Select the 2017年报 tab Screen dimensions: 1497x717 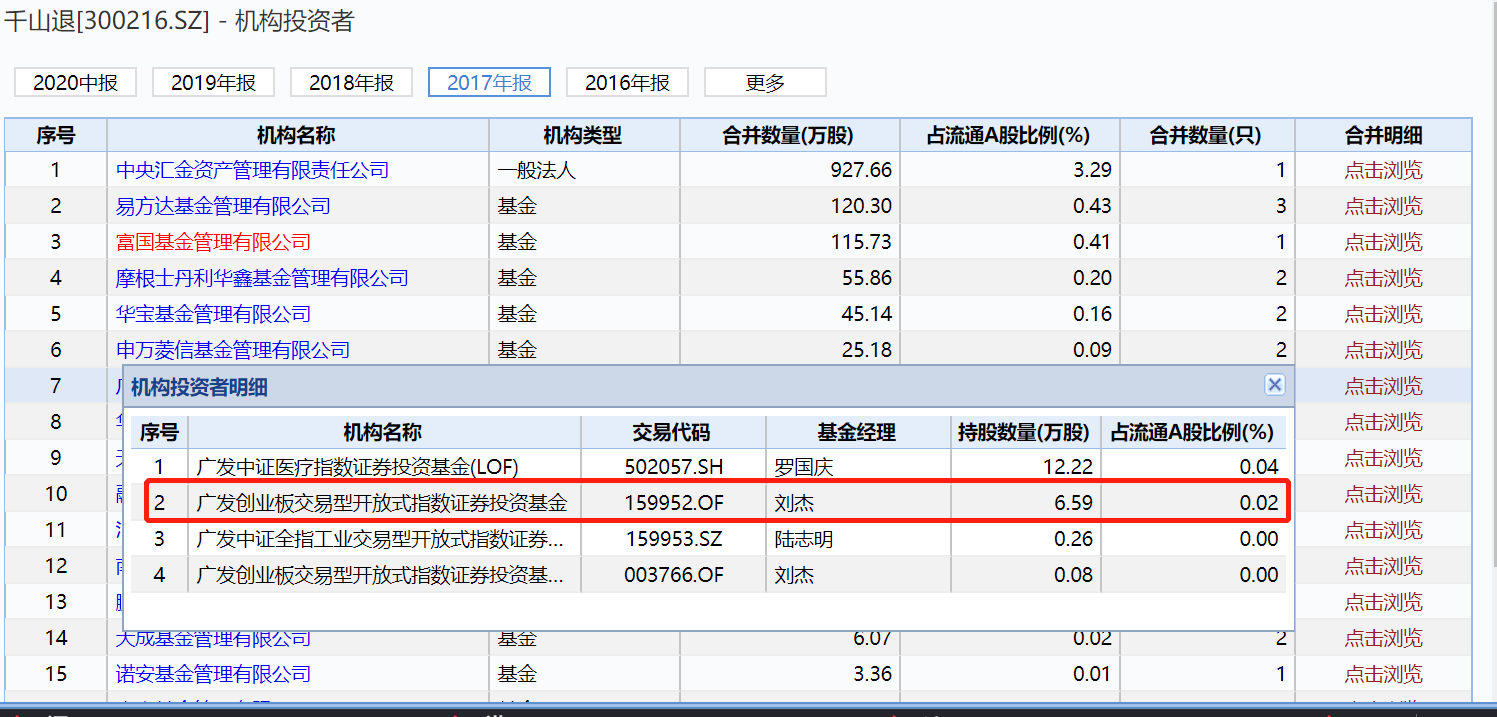(489, 83)
